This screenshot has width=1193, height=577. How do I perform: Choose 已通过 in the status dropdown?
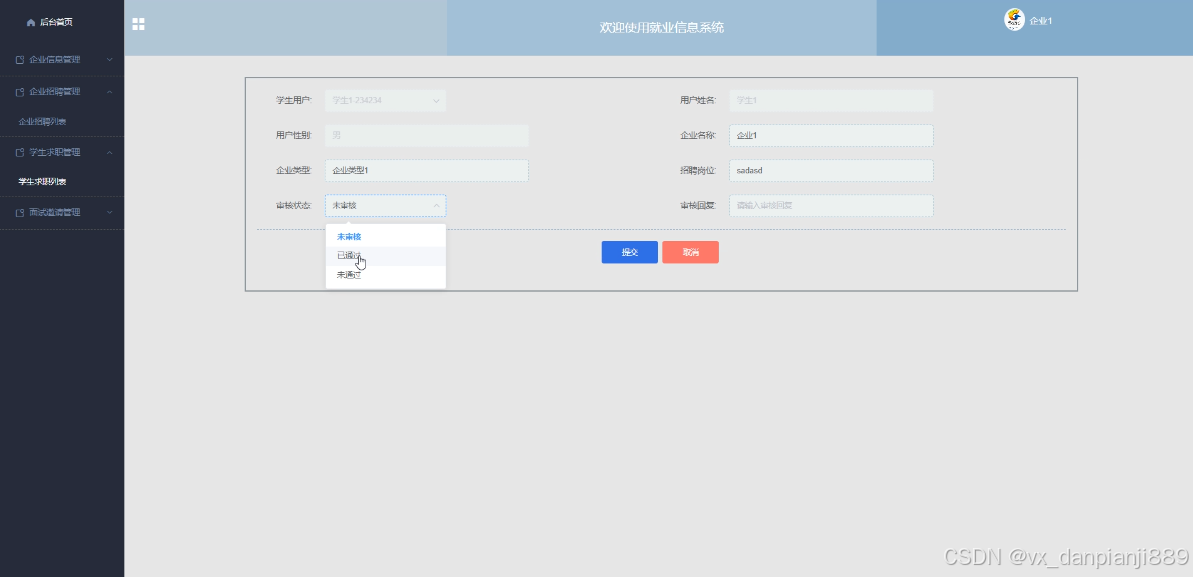click(386, 256)
